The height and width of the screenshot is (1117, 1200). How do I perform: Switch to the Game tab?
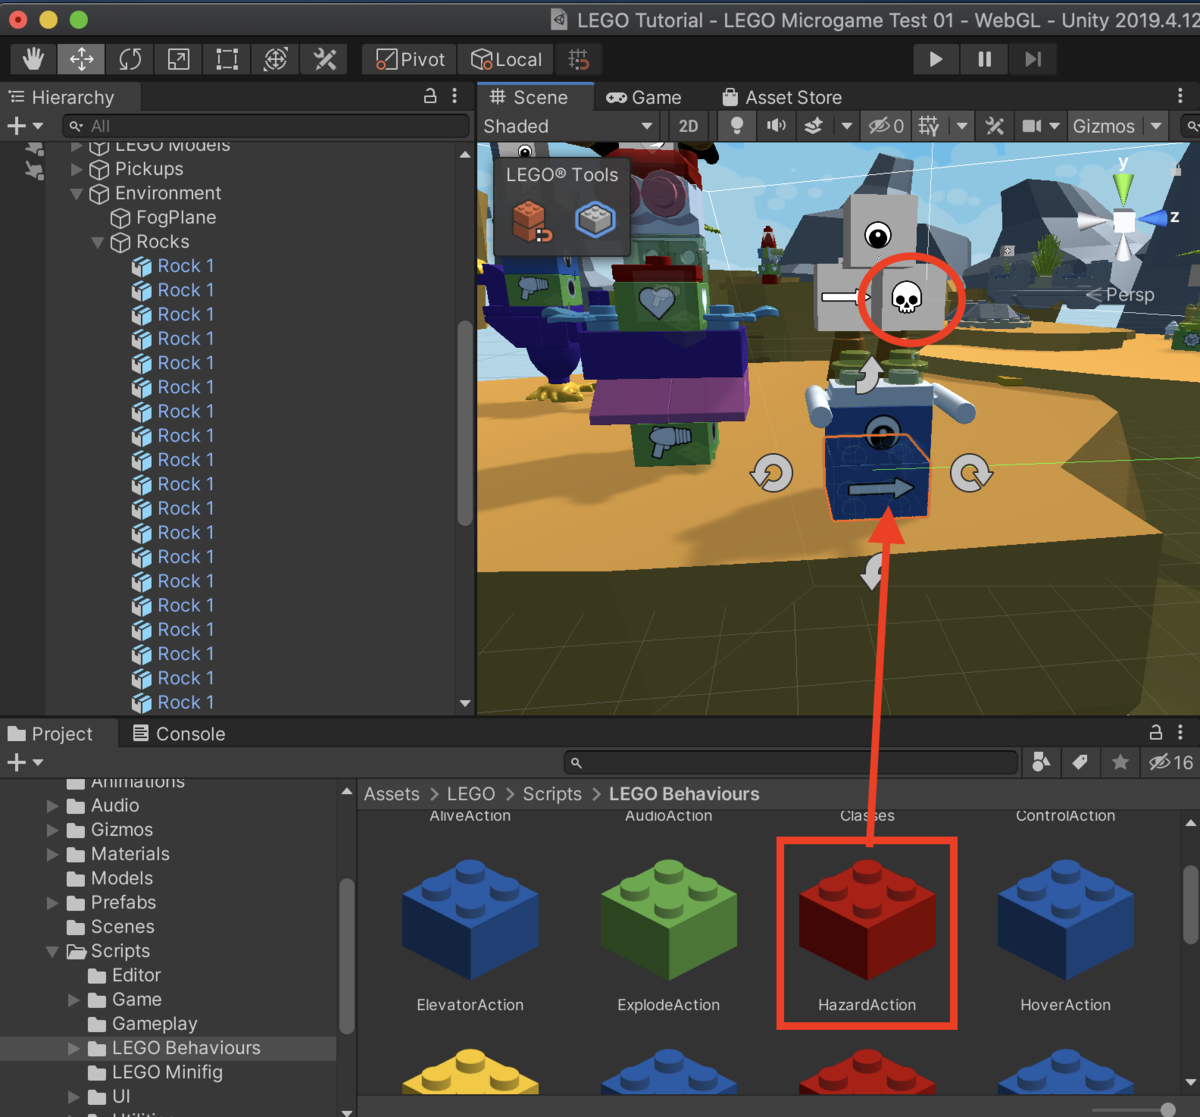point(644,97)
